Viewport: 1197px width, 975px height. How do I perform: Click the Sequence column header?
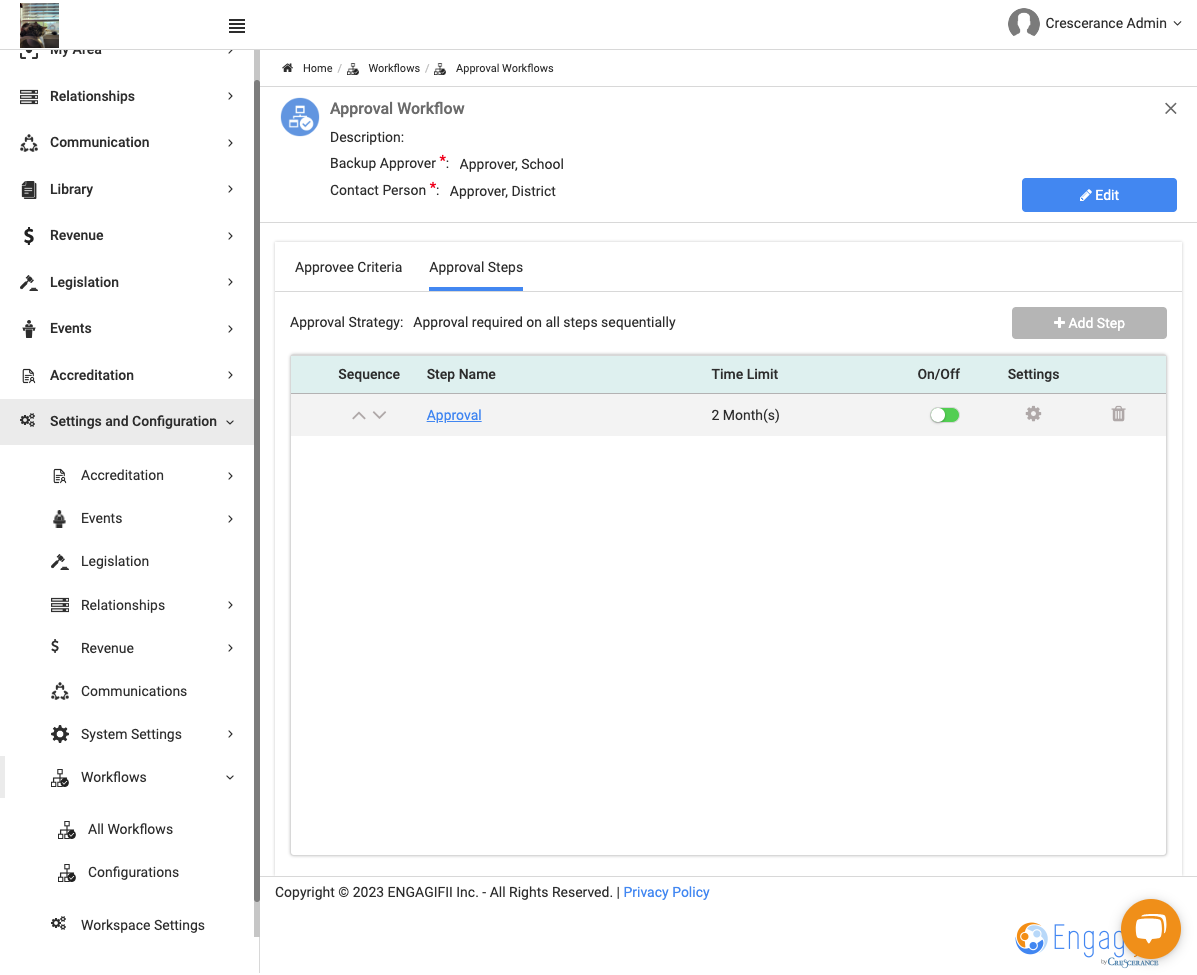coord(369,374)
